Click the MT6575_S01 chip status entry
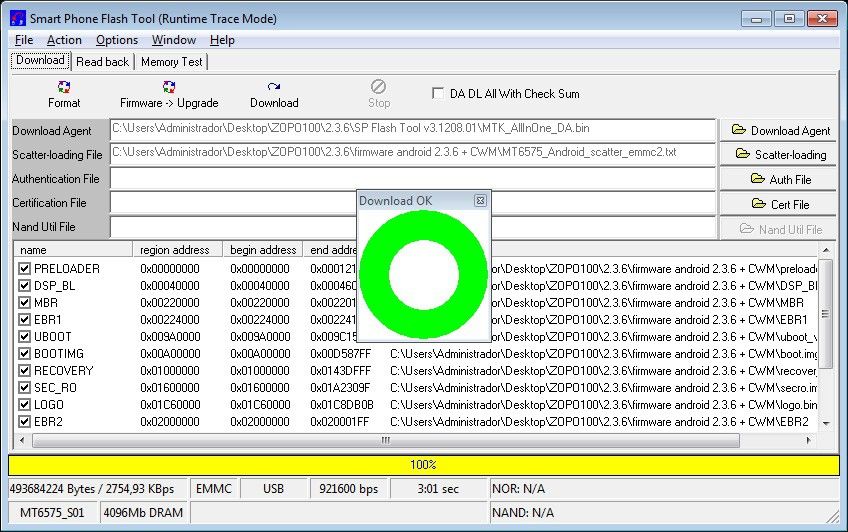Screen dimensions: 848x532 (52, 513)
